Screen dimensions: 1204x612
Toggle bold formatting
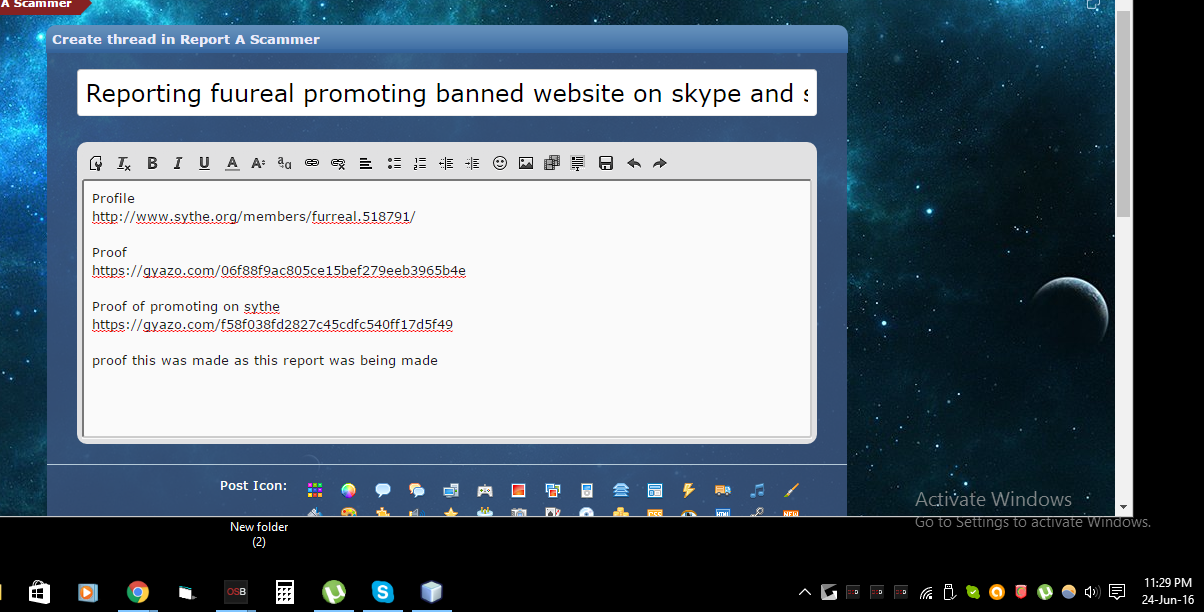152,163
